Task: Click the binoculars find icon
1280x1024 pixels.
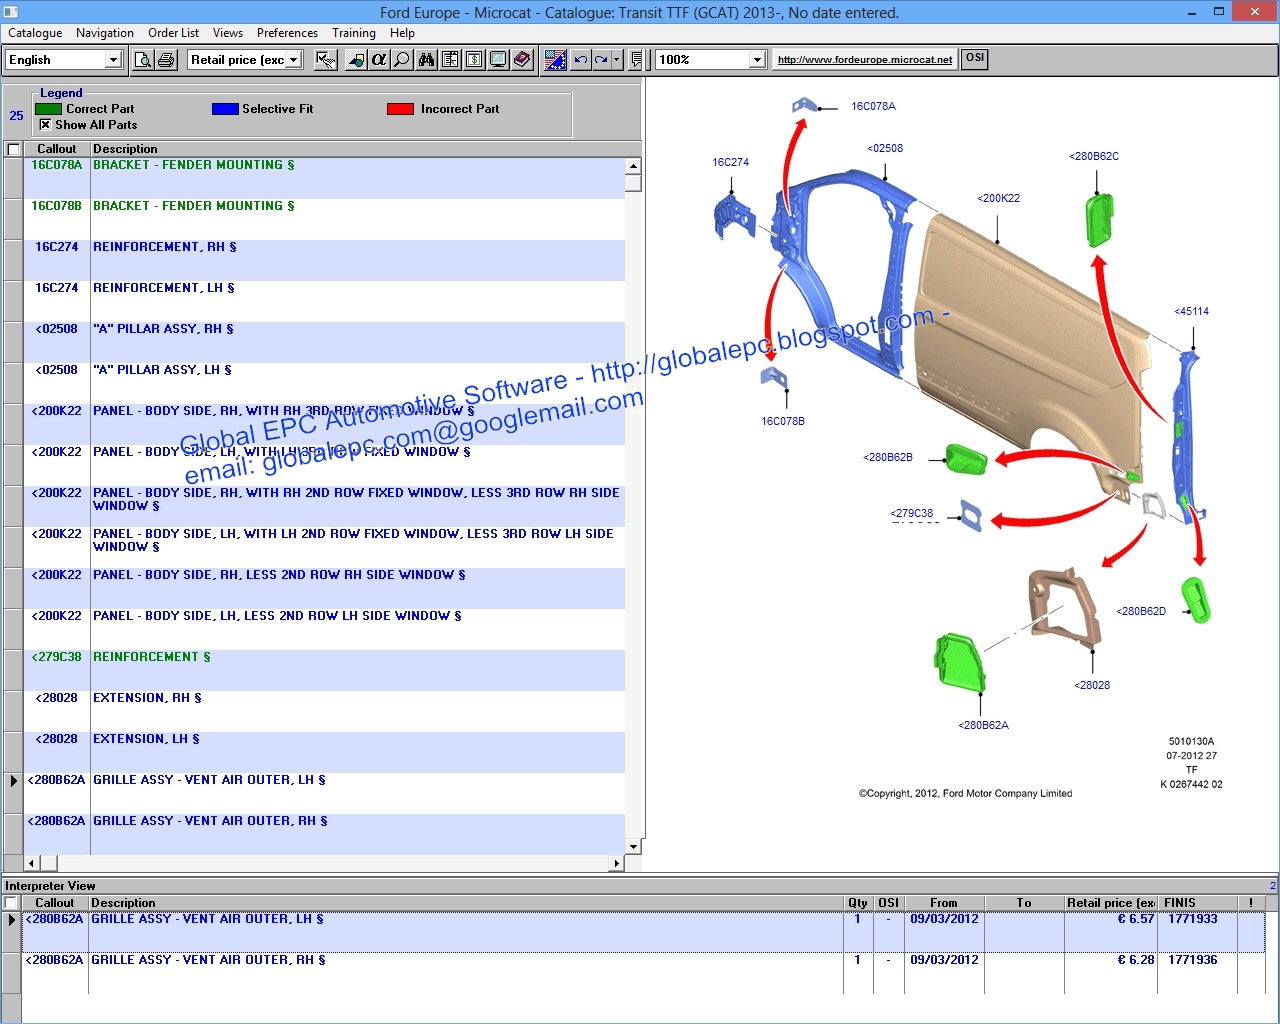Action: click(427, 60)
